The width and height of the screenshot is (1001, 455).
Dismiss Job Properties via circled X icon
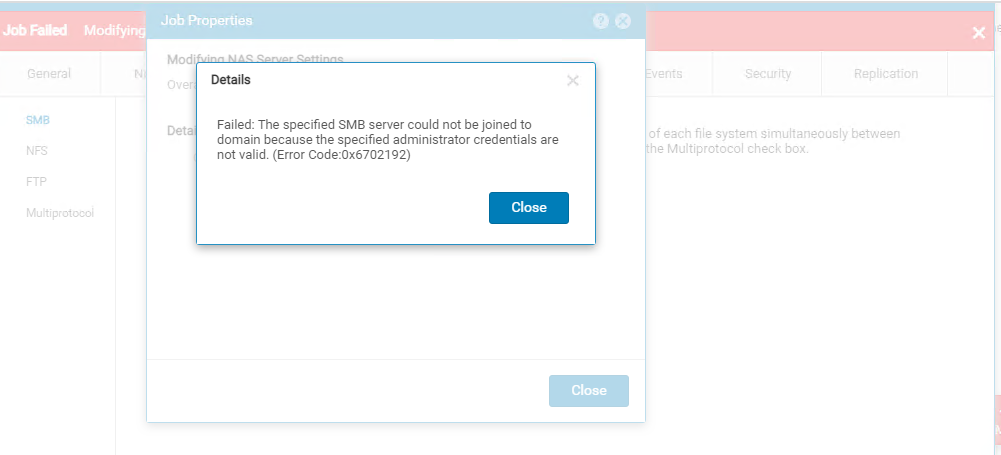[623, 21]
